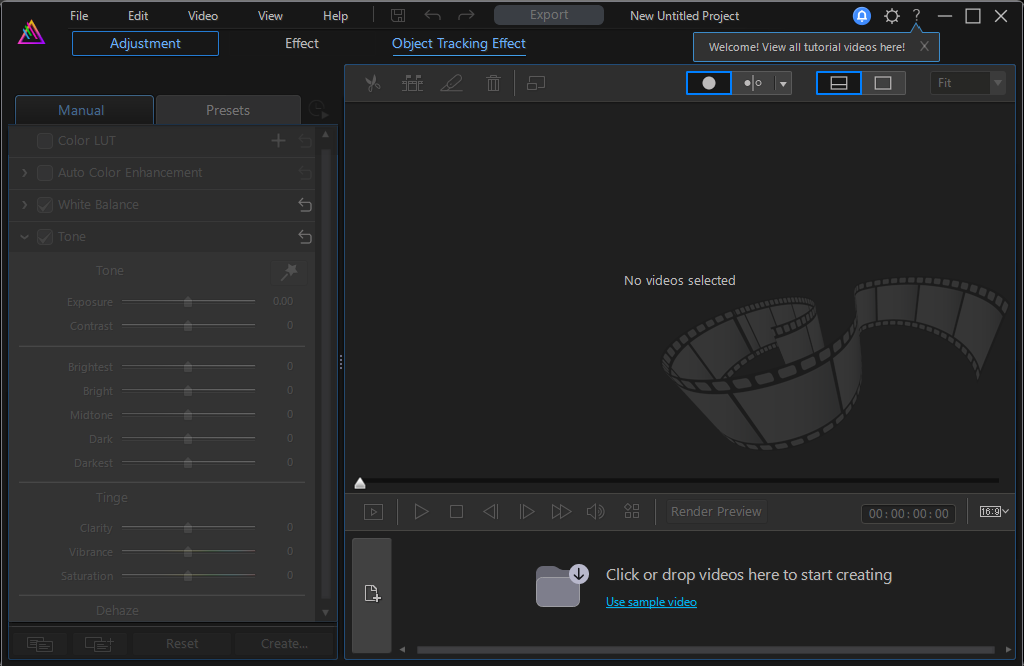Click the volume speaker icon
The height and width of the screenshot is (666, 1024).
tap(595, 512)
